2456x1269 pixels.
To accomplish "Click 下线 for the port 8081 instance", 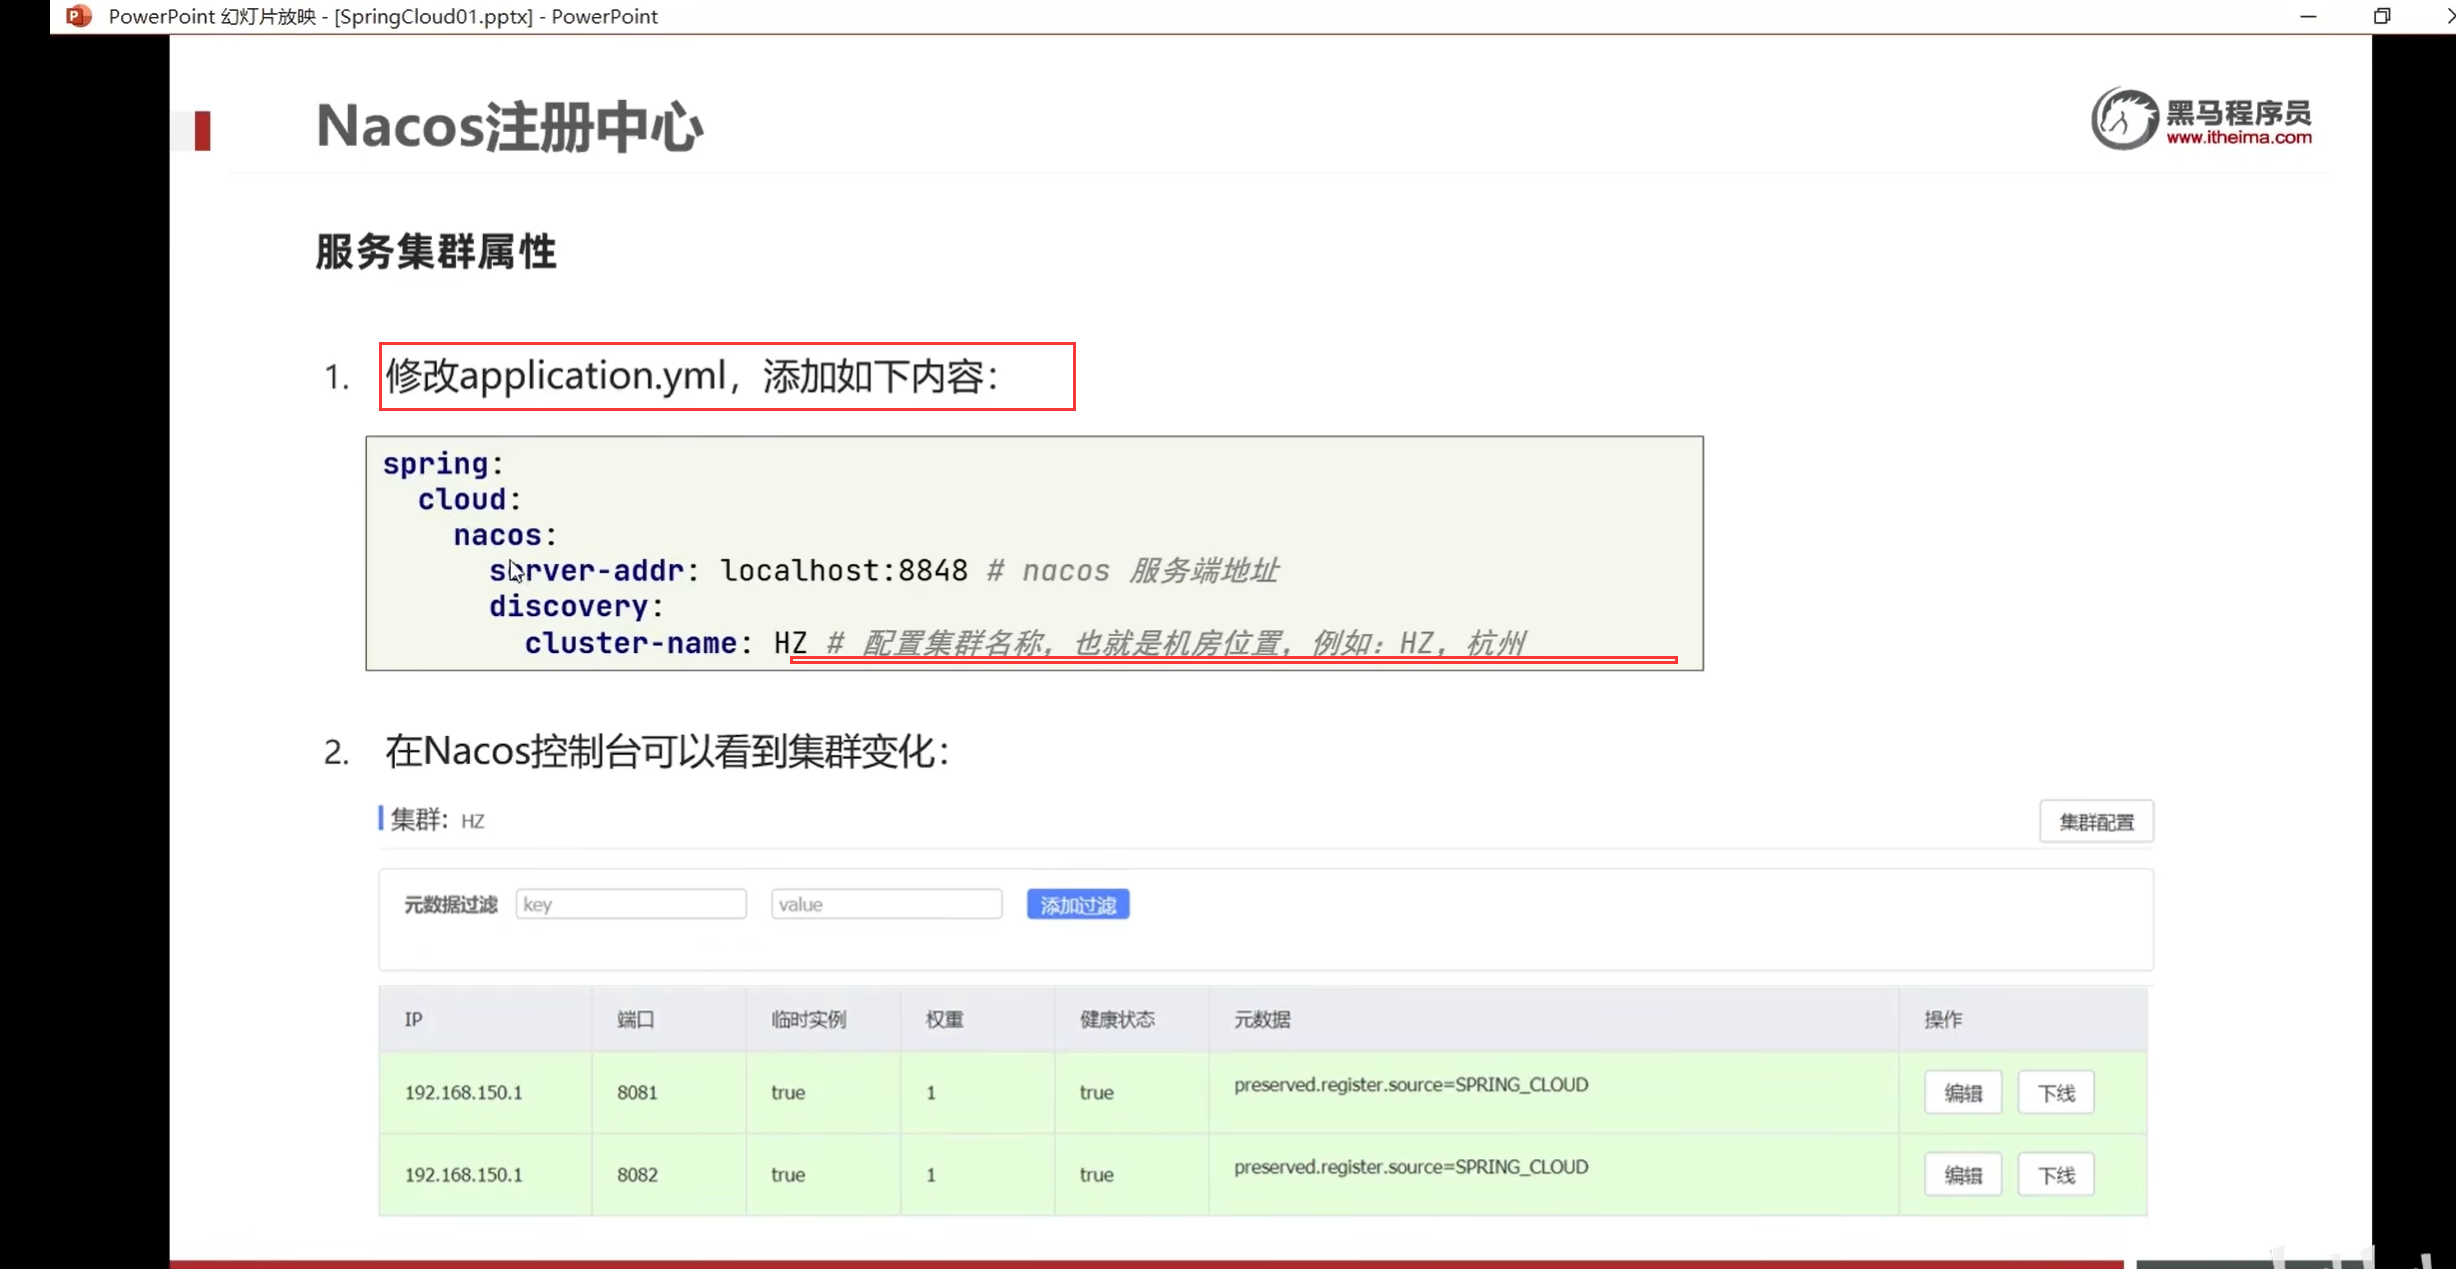I will [x=2056, y=1093].
